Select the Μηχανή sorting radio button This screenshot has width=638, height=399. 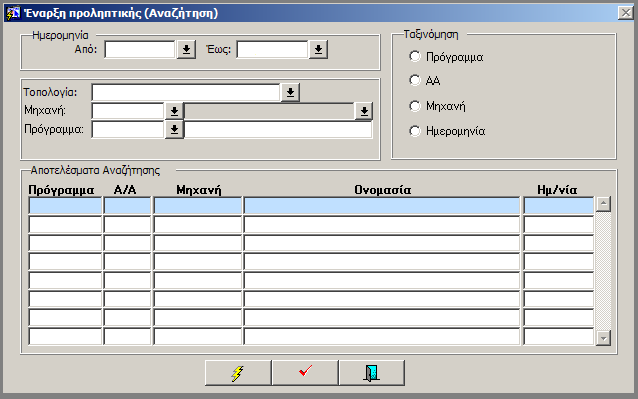click(x=415, y=106)
